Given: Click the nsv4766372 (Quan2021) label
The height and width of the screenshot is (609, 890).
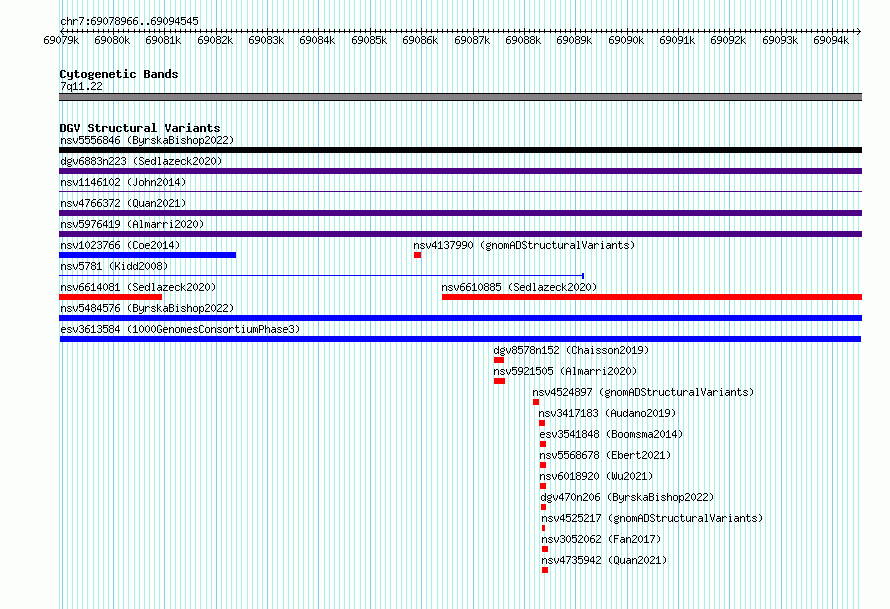Looking at the screenshot, I should coord(123,203).
